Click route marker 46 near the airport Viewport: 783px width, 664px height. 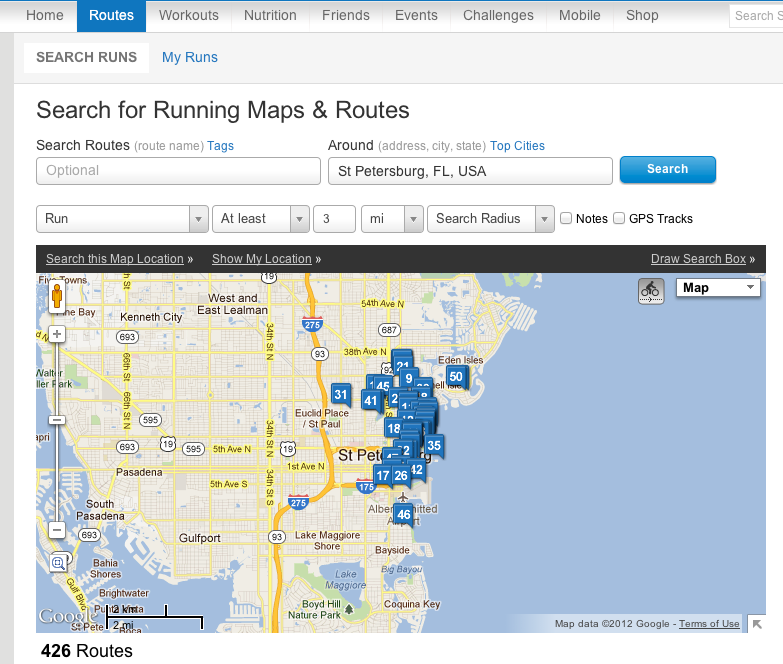403,514
